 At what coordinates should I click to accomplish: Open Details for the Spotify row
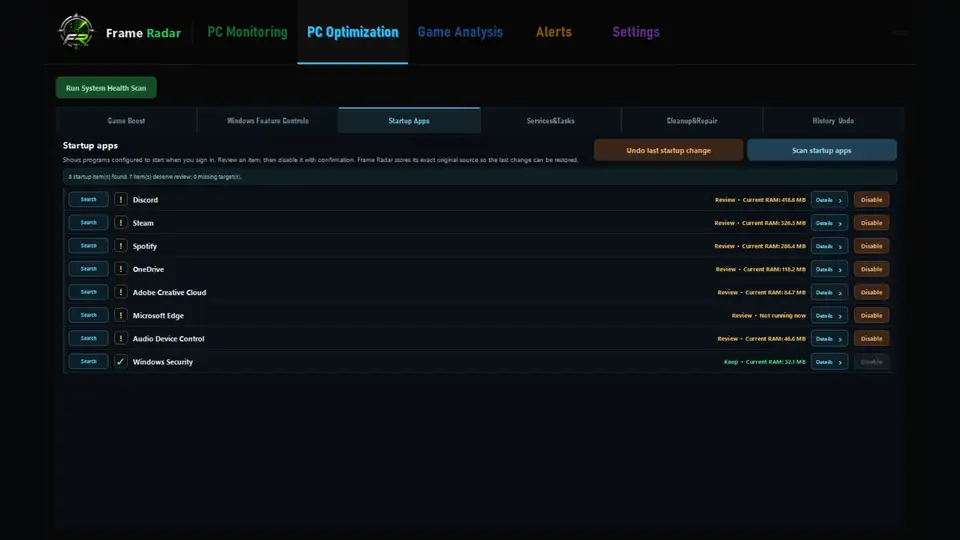[829, 246]
